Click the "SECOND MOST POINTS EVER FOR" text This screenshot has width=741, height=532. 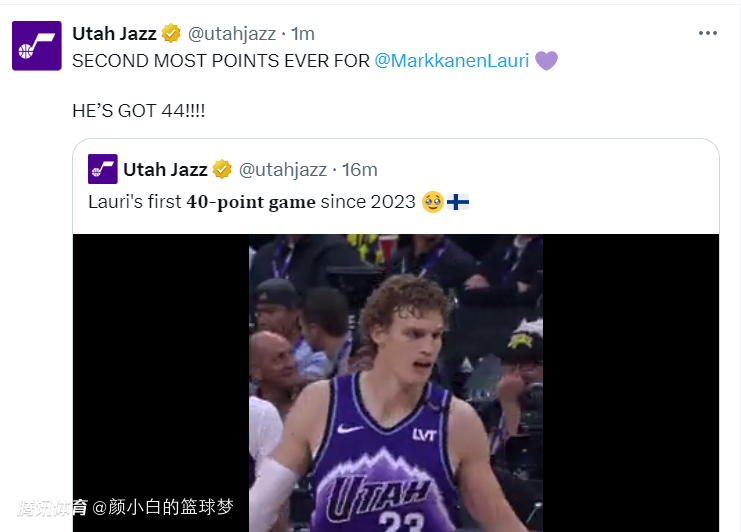220,60
